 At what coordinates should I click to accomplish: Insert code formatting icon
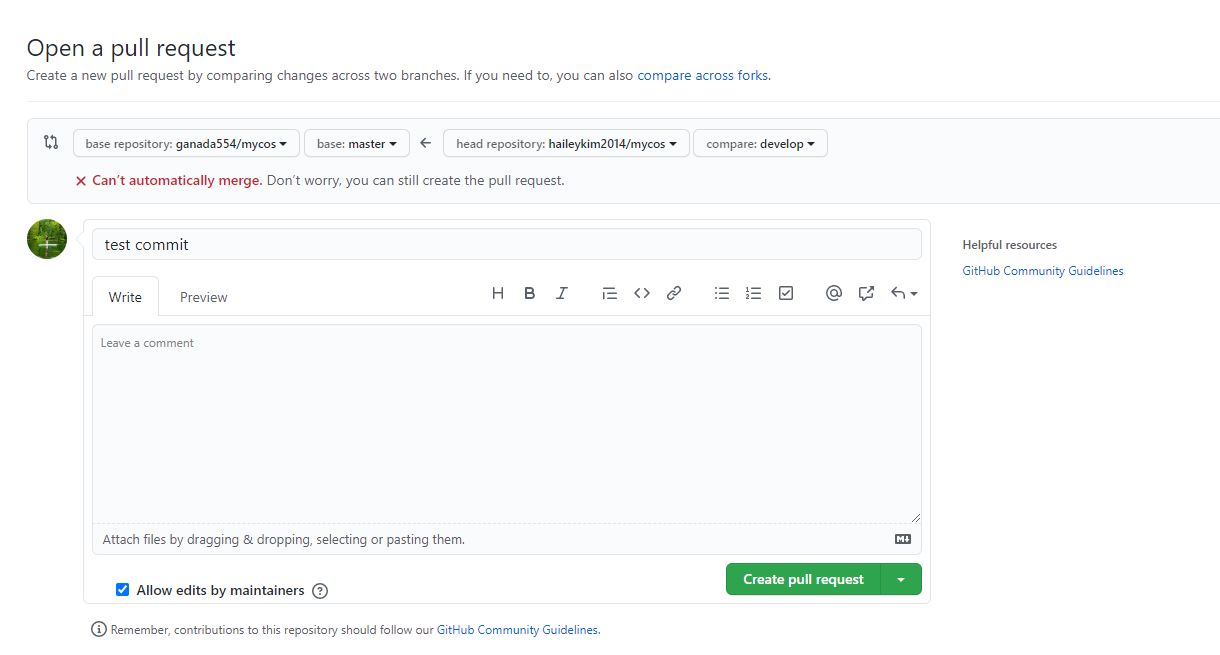click(x=642, y=293)
